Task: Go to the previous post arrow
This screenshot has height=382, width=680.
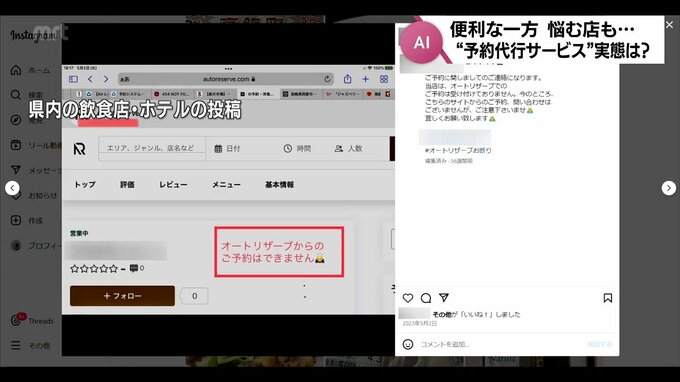Action: 12,188
